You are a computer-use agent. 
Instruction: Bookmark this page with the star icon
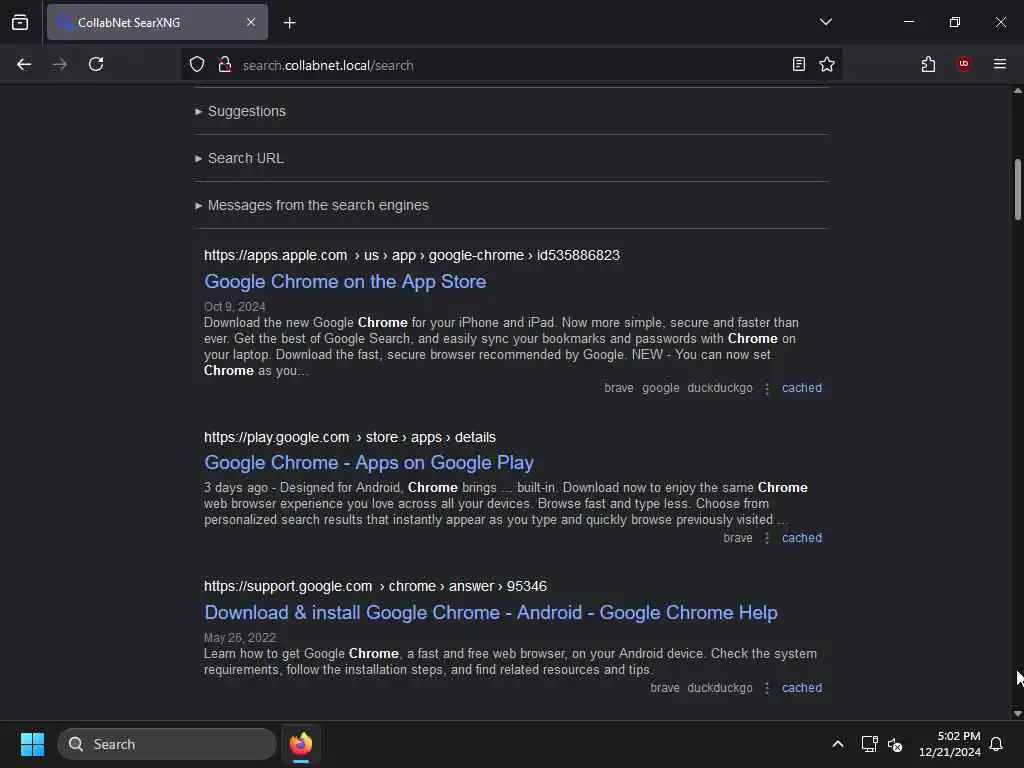(x=827, y=64)
